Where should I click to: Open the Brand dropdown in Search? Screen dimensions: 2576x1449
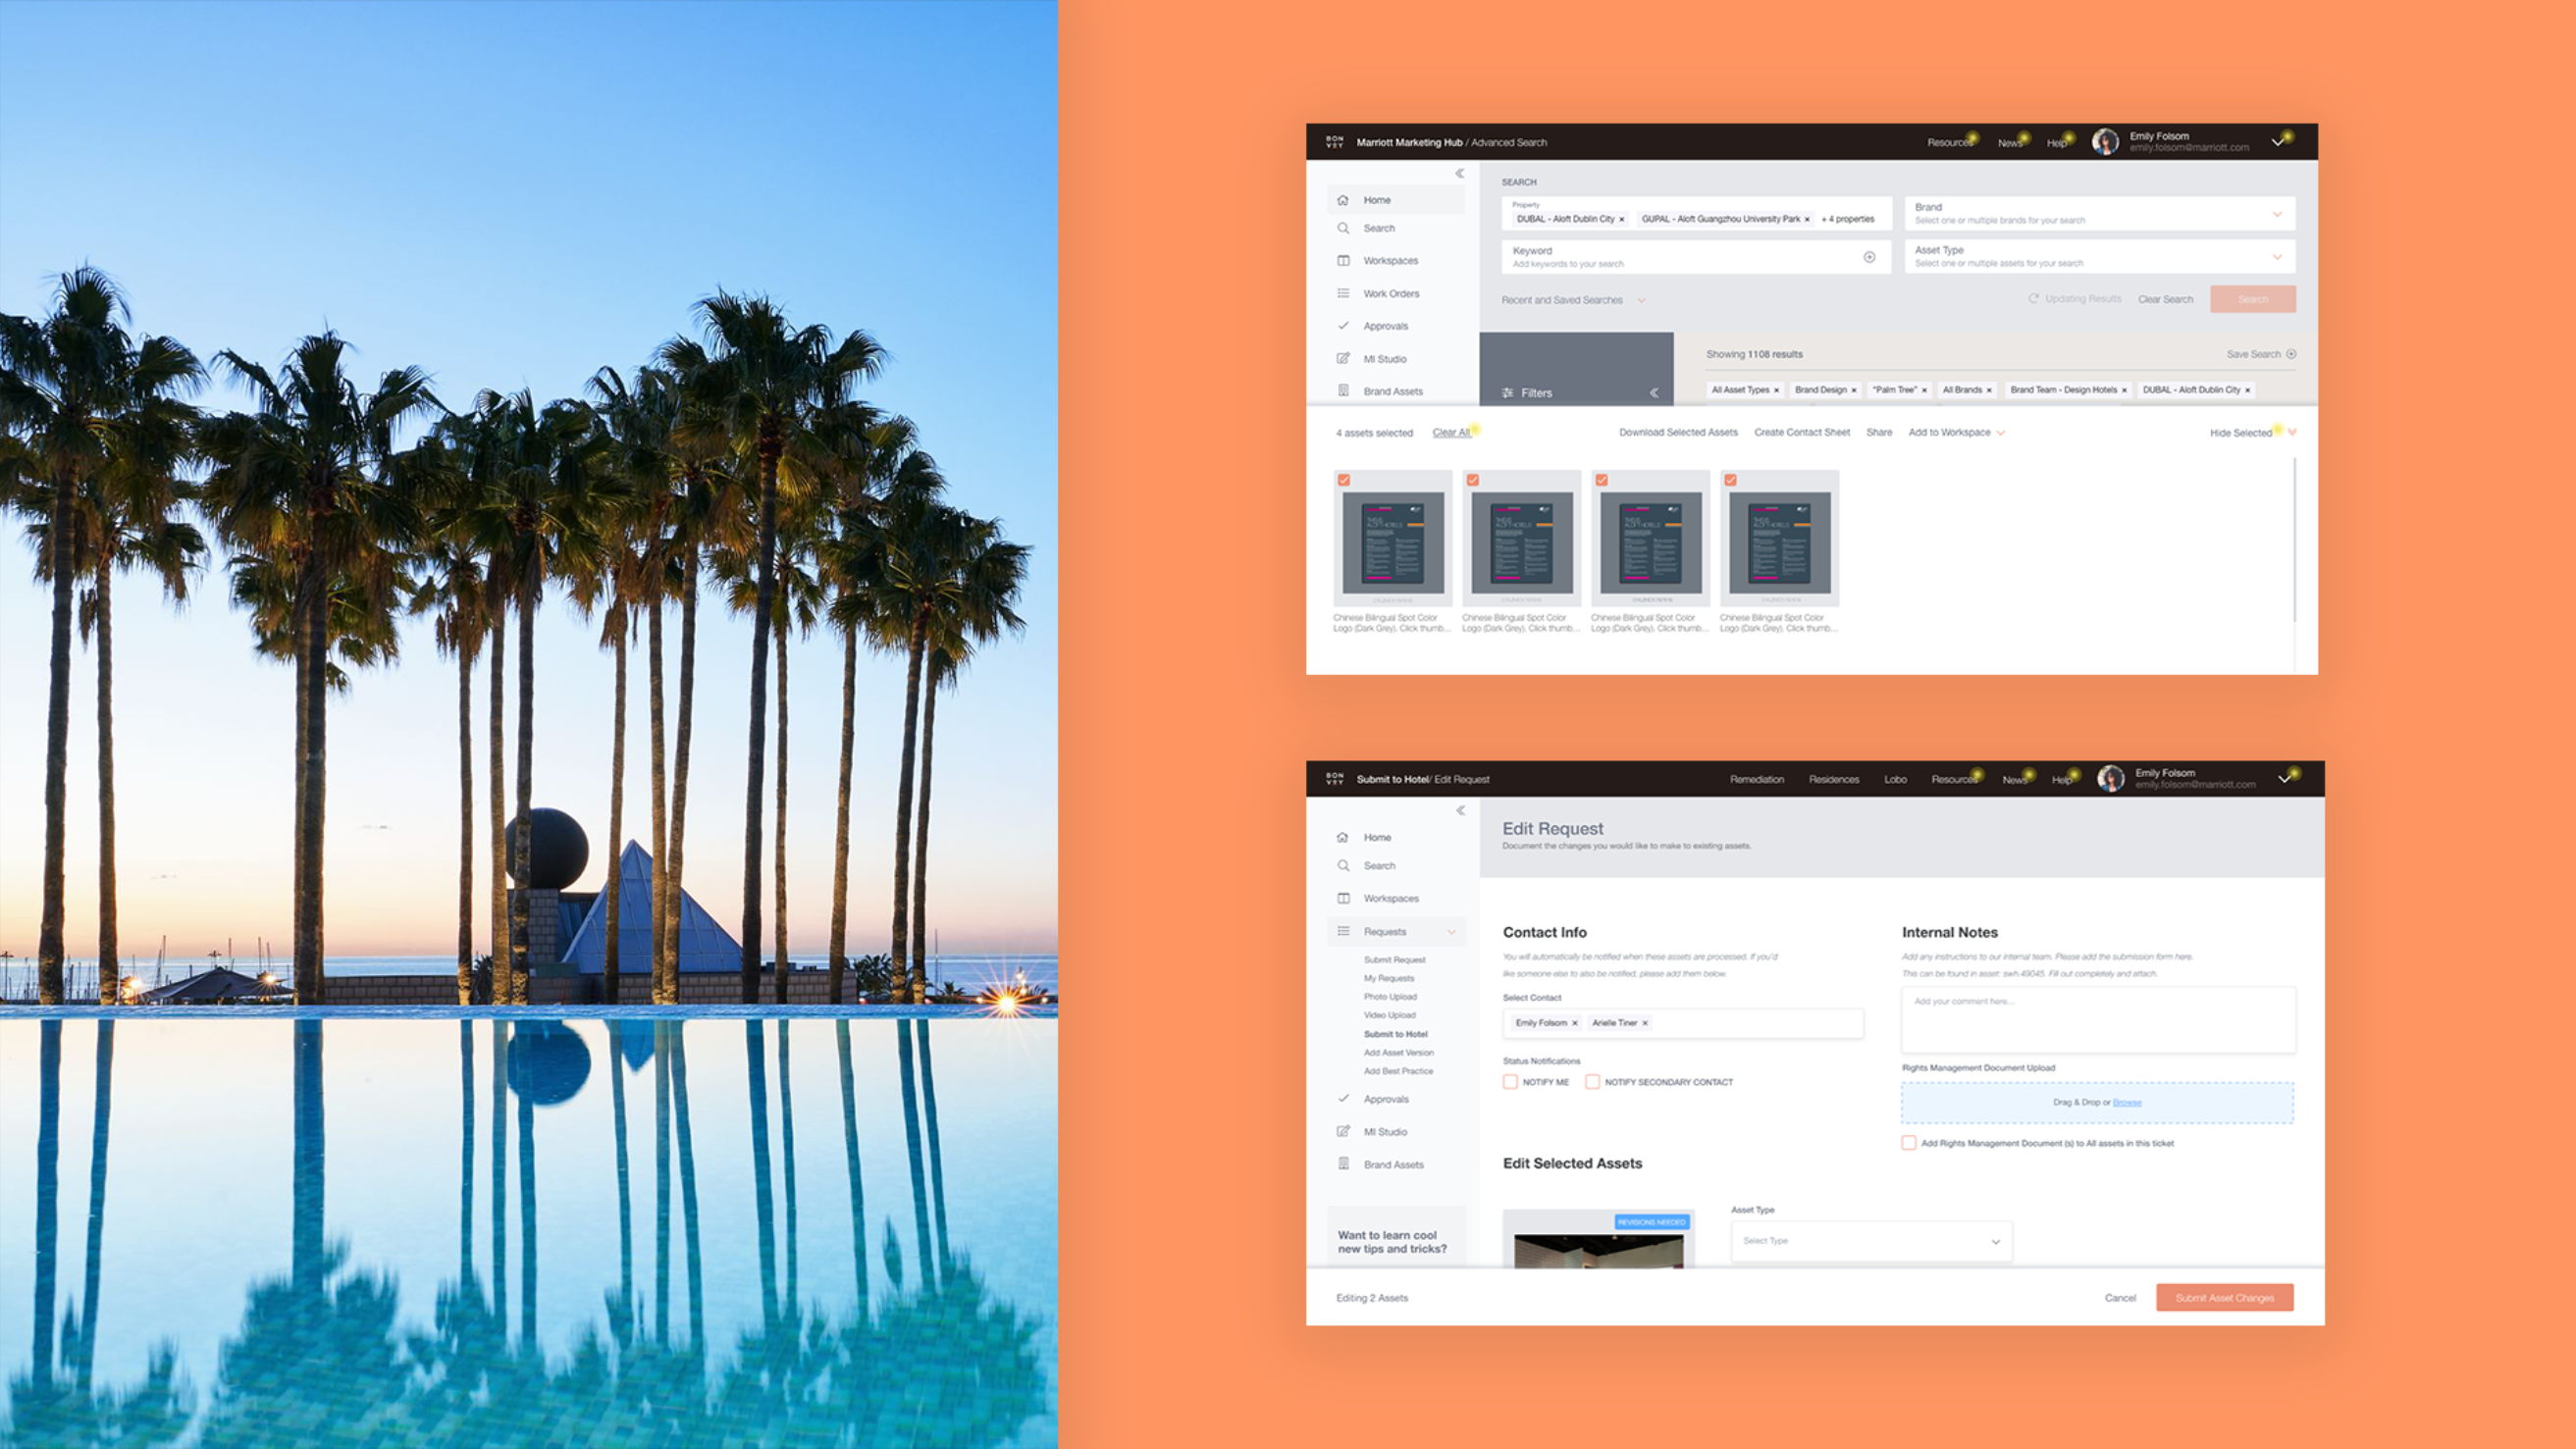[2099, 213]
